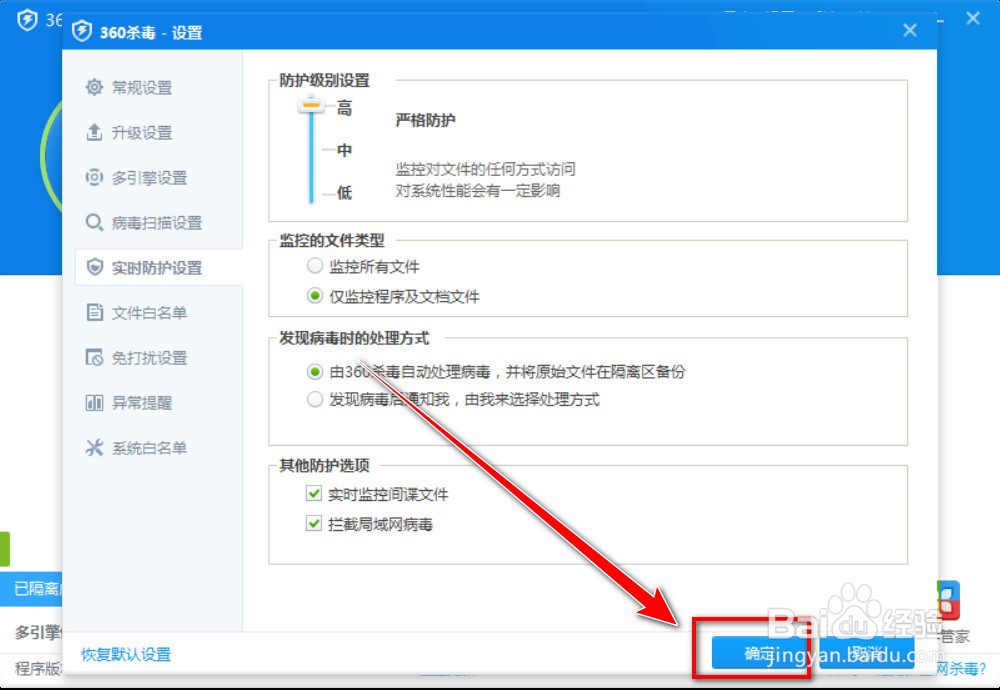Click the 多引擎设置 icon
The width and height of the screenshot is (1000, 690).
pyautogui.click(x=94, y=177)
